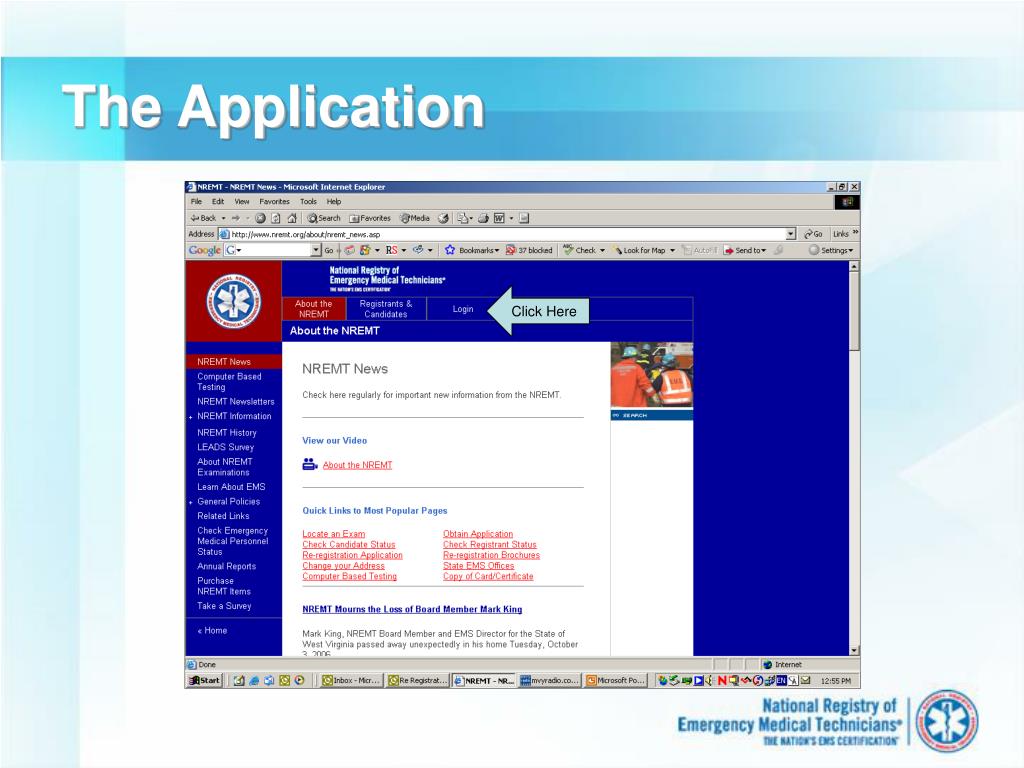This screenshot has height=768, width=1024.
Task: Open the Registrants & Candidates tab
Action: [385, 309]
